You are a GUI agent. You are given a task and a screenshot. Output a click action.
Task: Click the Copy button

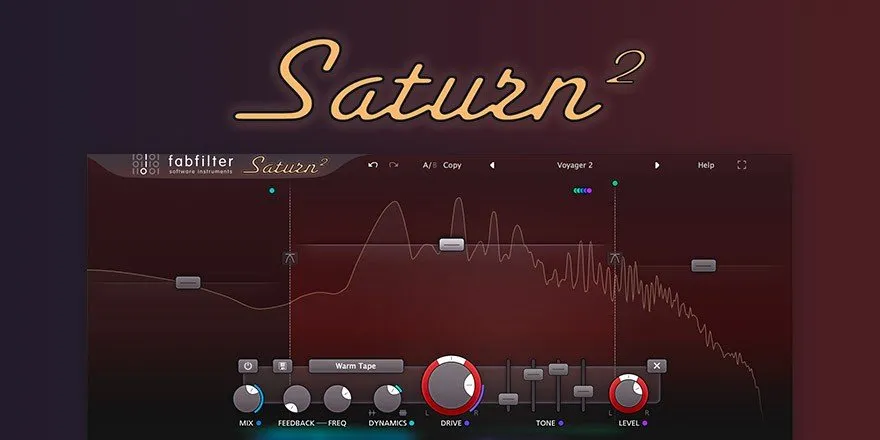[x=452, y=165]
